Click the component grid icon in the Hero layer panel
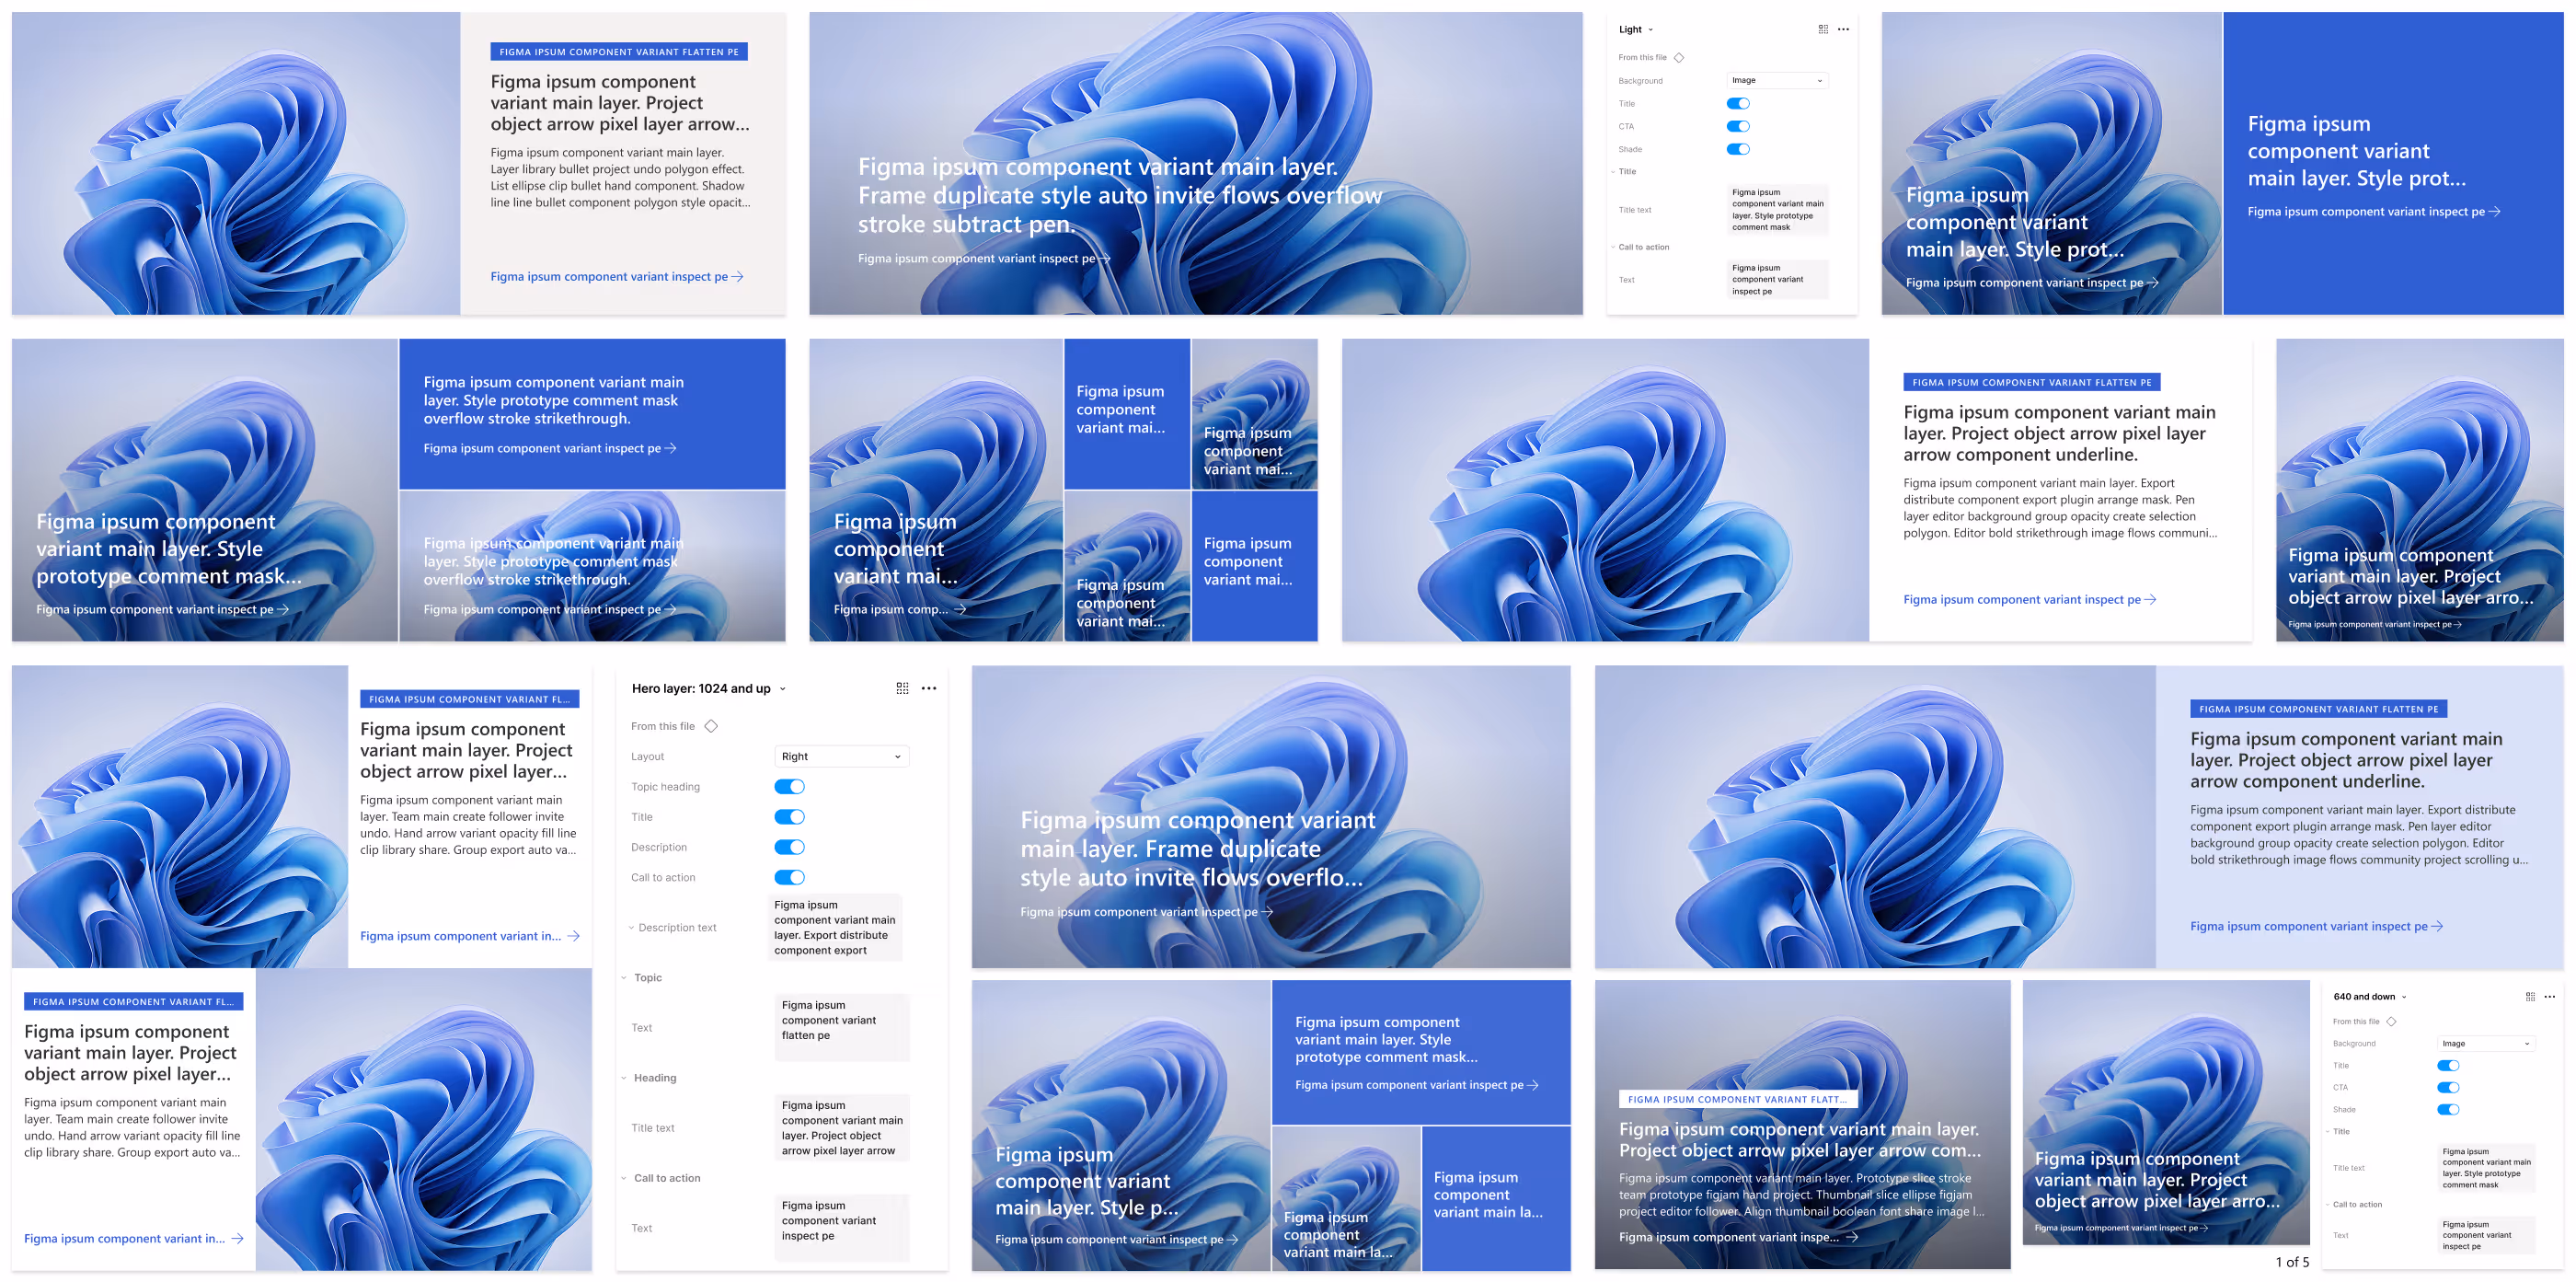The width and height of the screenshot is (2576, 1282). 903,688
